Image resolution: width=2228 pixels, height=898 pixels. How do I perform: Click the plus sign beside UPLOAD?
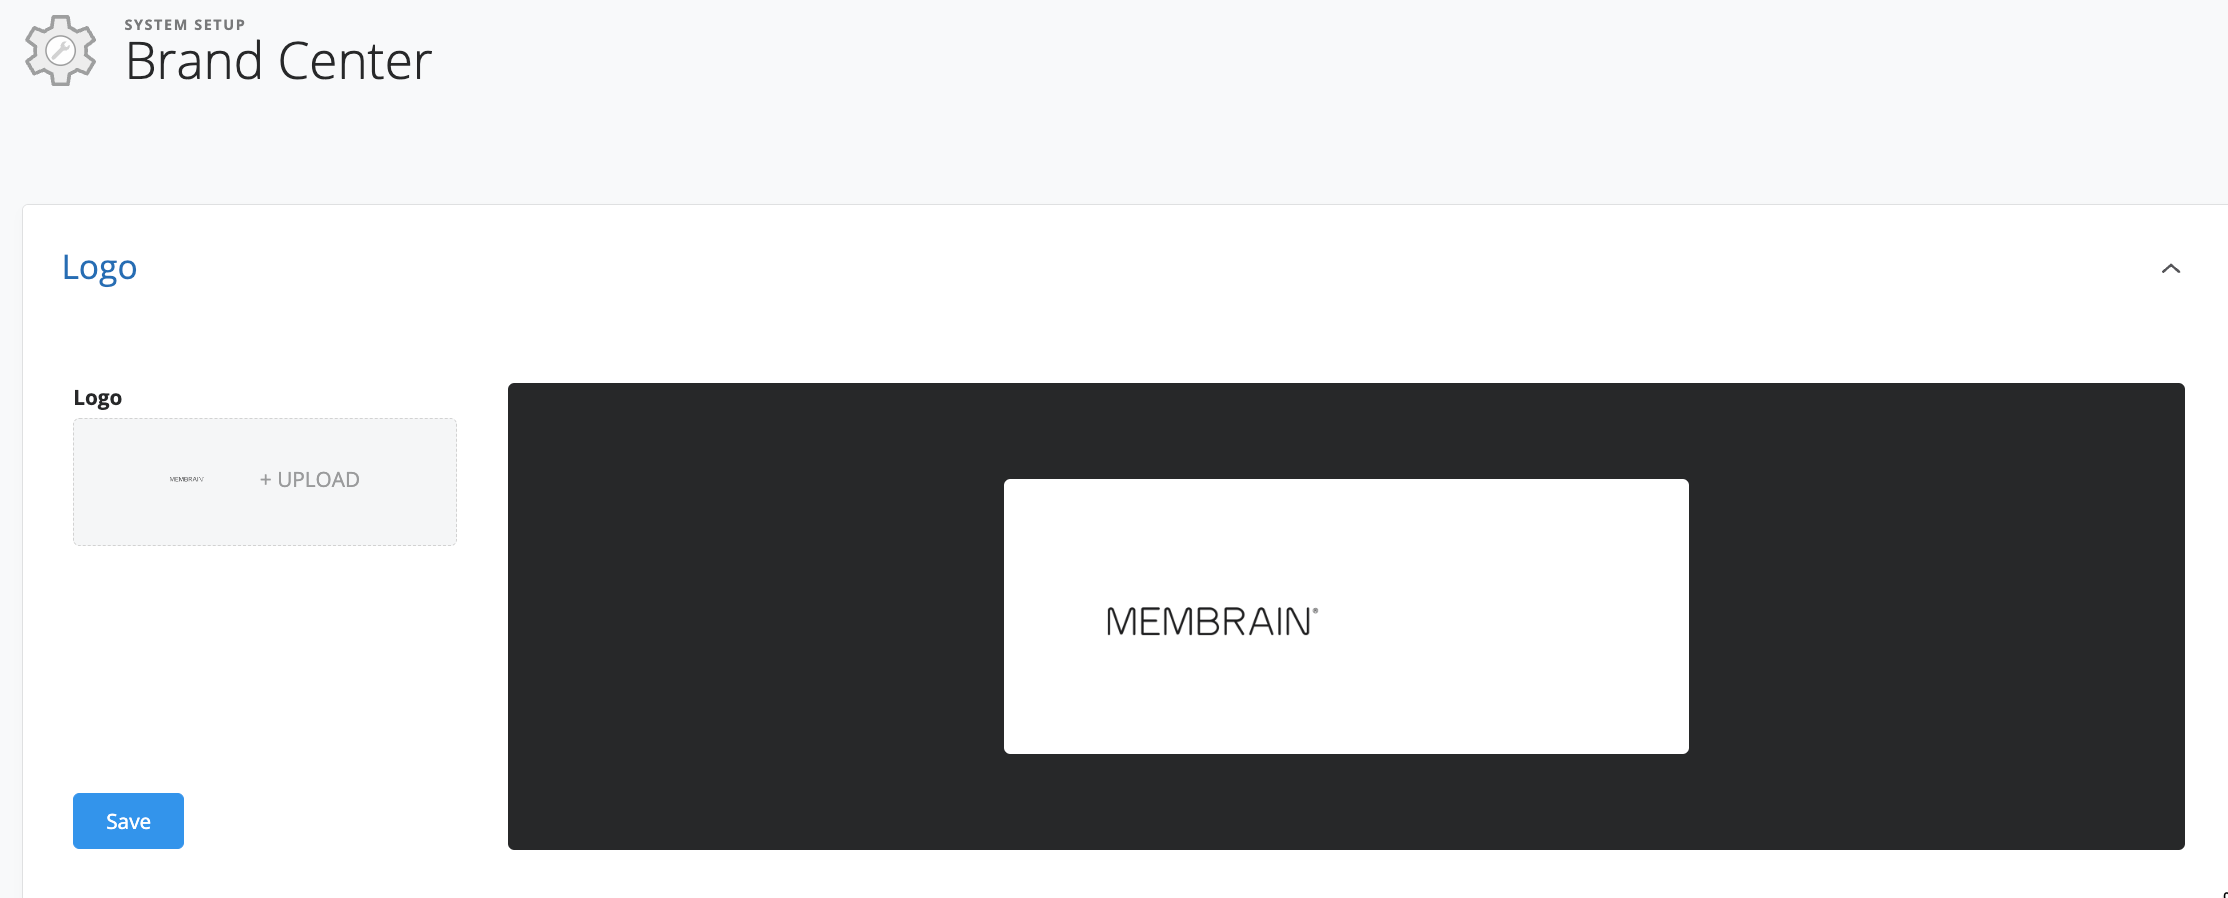tap(265, 480)
